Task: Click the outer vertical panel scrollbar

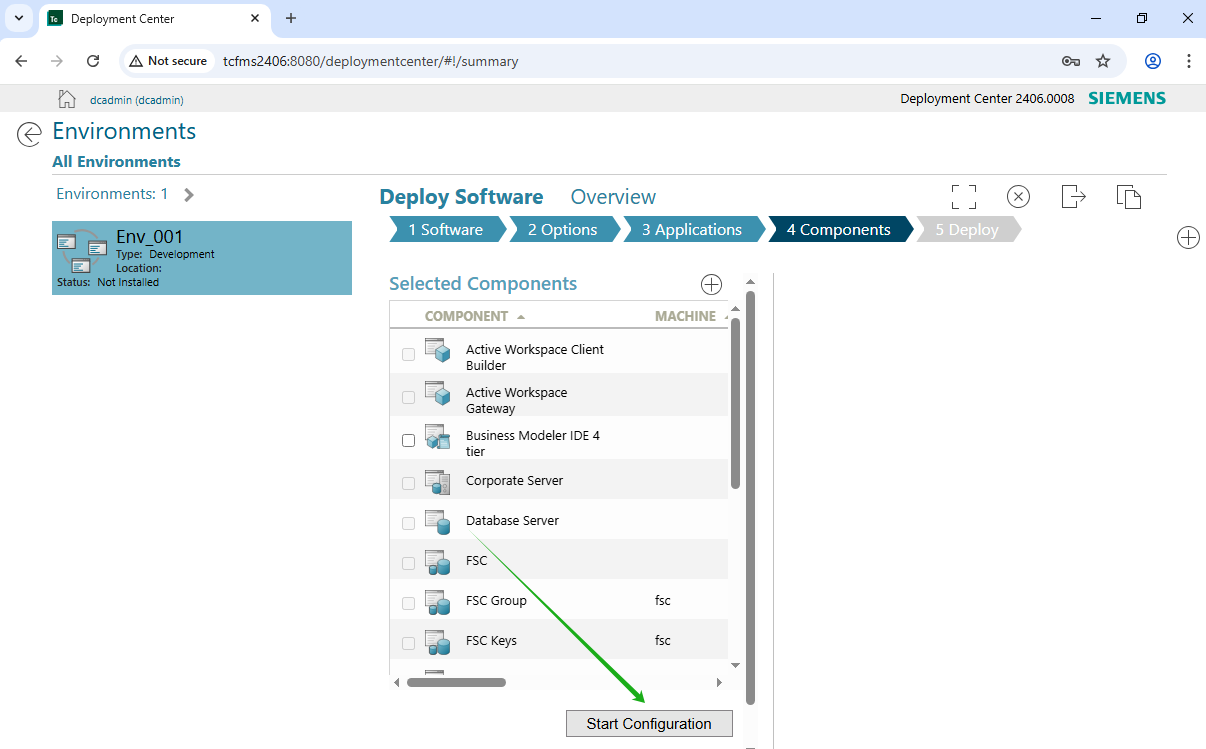Action: coord(750,498)
